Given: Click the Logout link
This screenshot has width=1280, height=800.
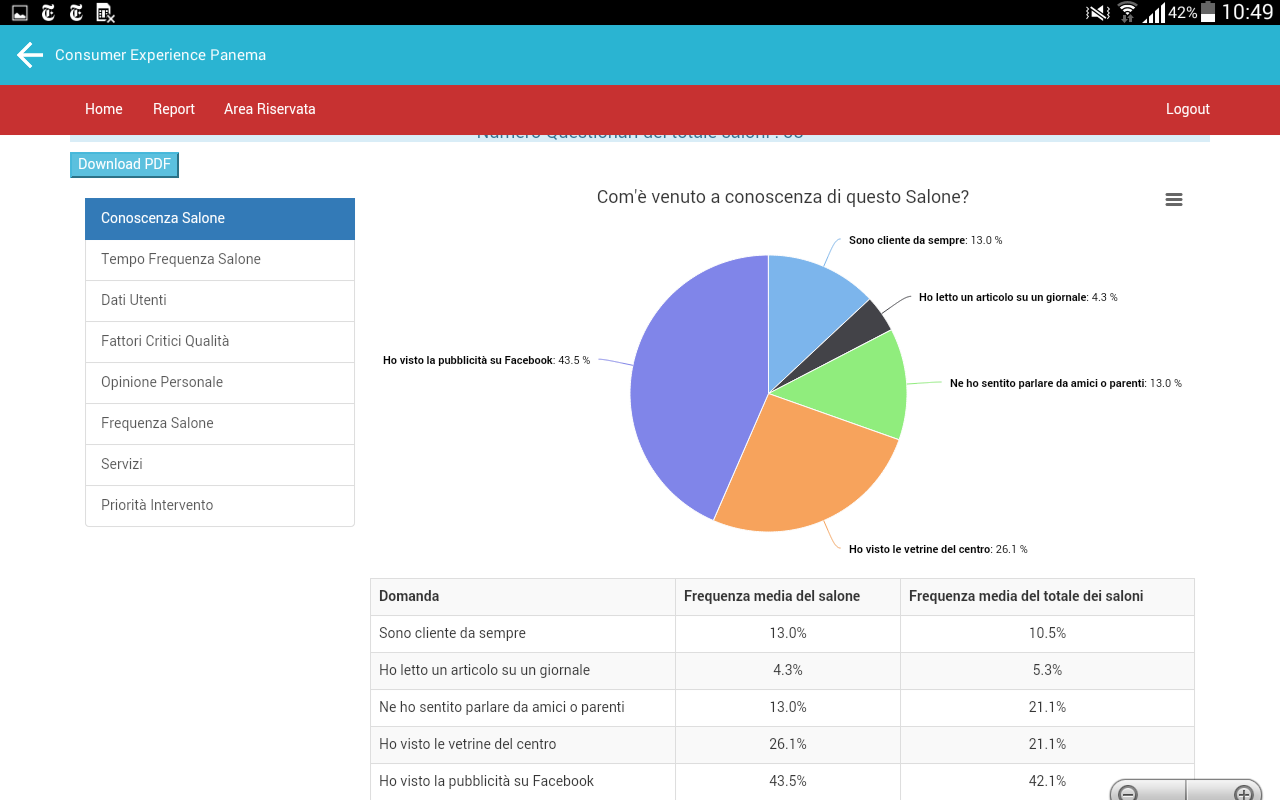Looking at the screenshot, I should click(x=1187, y=109).
